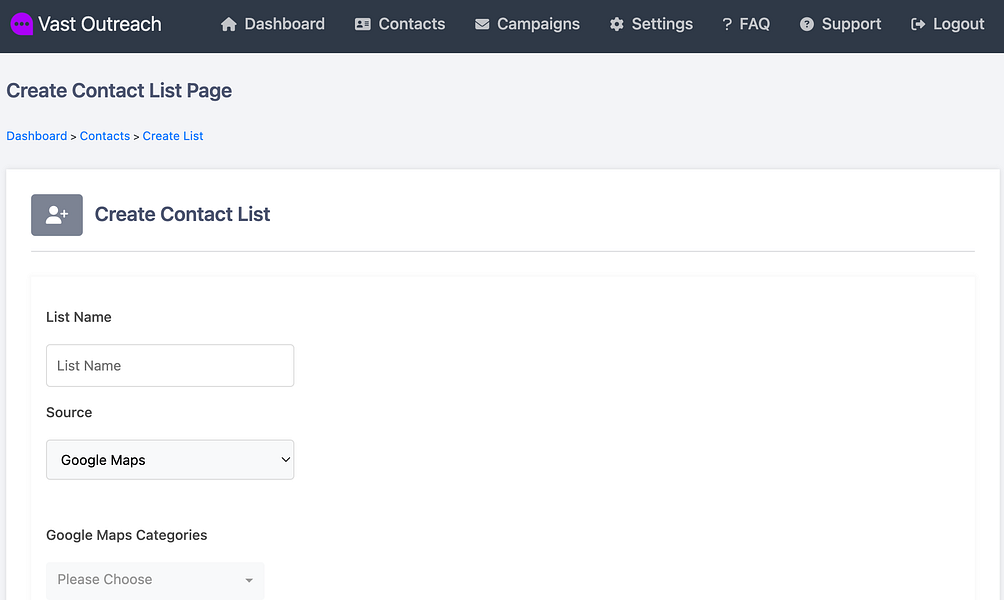Image resolution: width=1004 pixels, height=600 pixels.
Task: Follow the Contacts breadcrumb link
Action: (105, 136)
